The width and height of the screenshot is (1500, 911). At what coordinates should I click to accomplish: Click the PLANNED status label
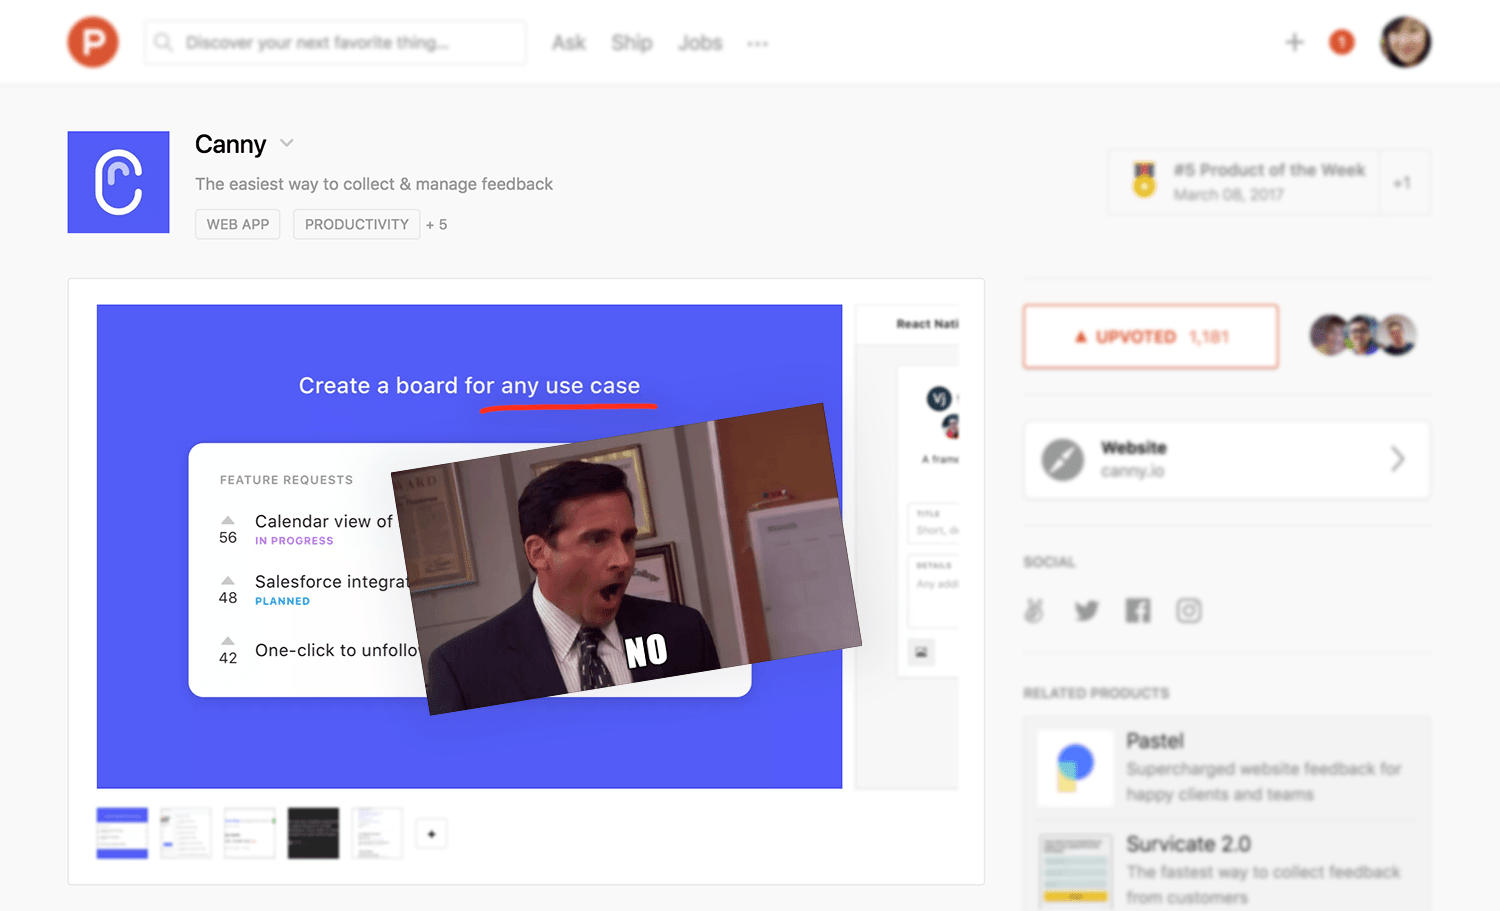(x=282, y=601)
